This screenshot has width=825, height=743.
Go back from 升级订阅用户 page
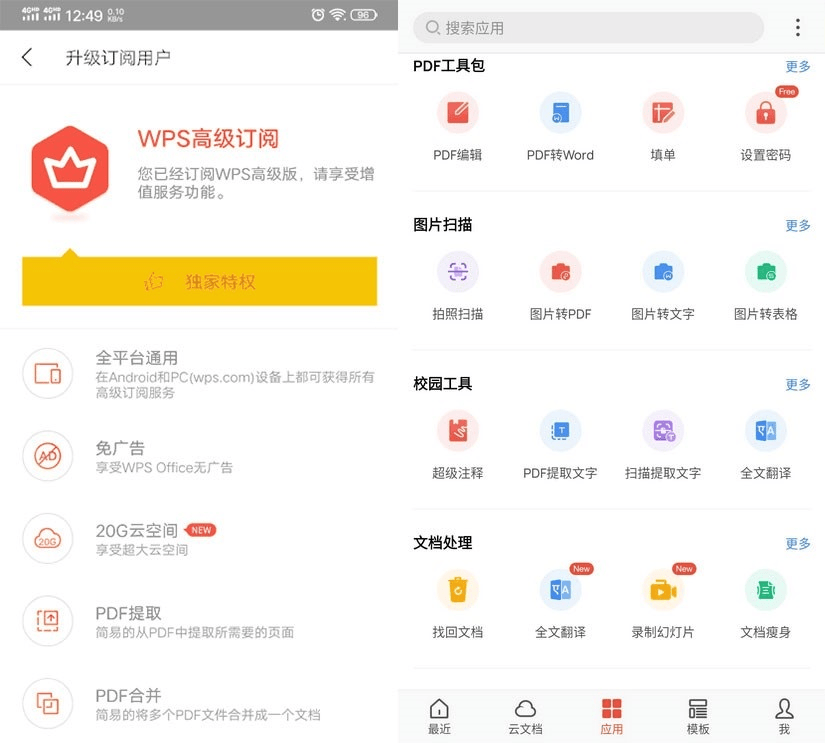[25, 58]
